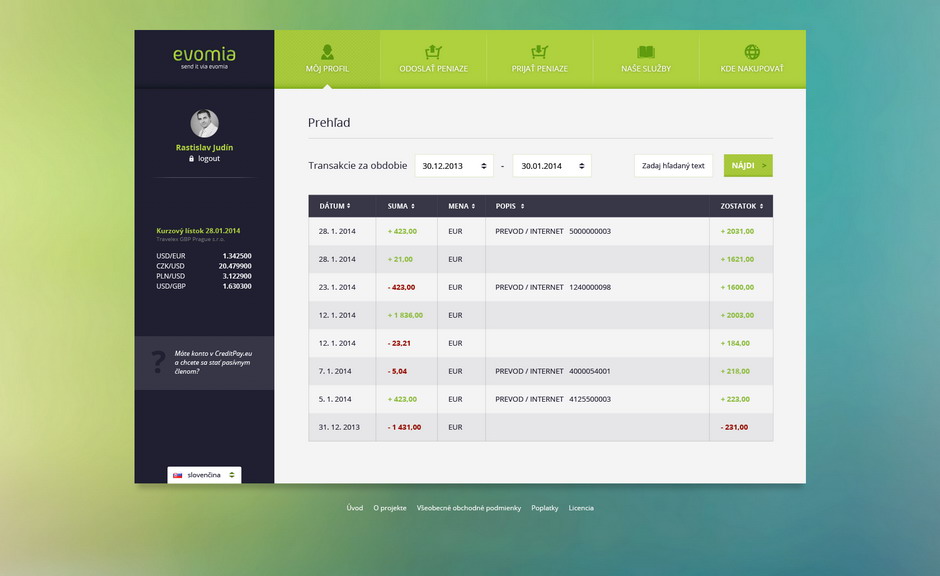The image size is (940, 576).
Task: Click the lock icon beside logout
Action: click(192, 159)
